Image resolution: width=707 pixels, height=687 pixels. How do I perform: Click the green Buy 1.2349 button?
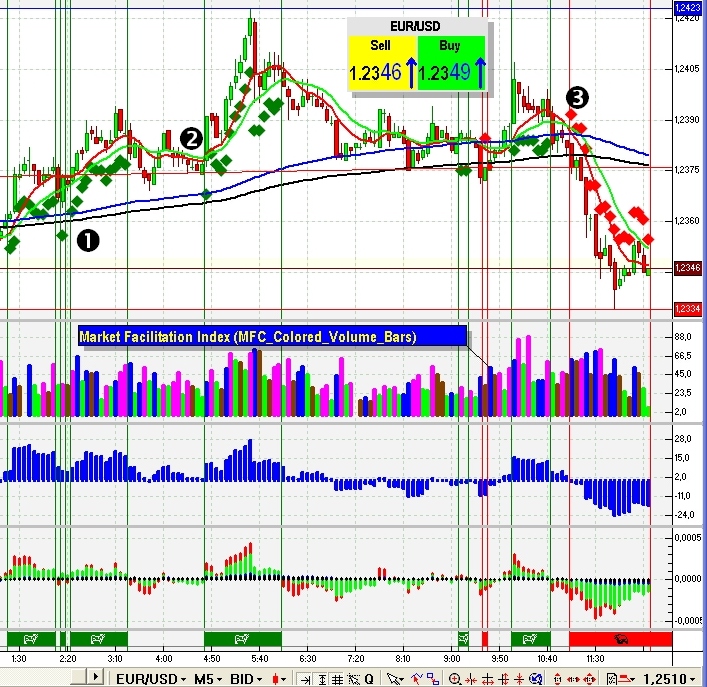click(451, 63)
